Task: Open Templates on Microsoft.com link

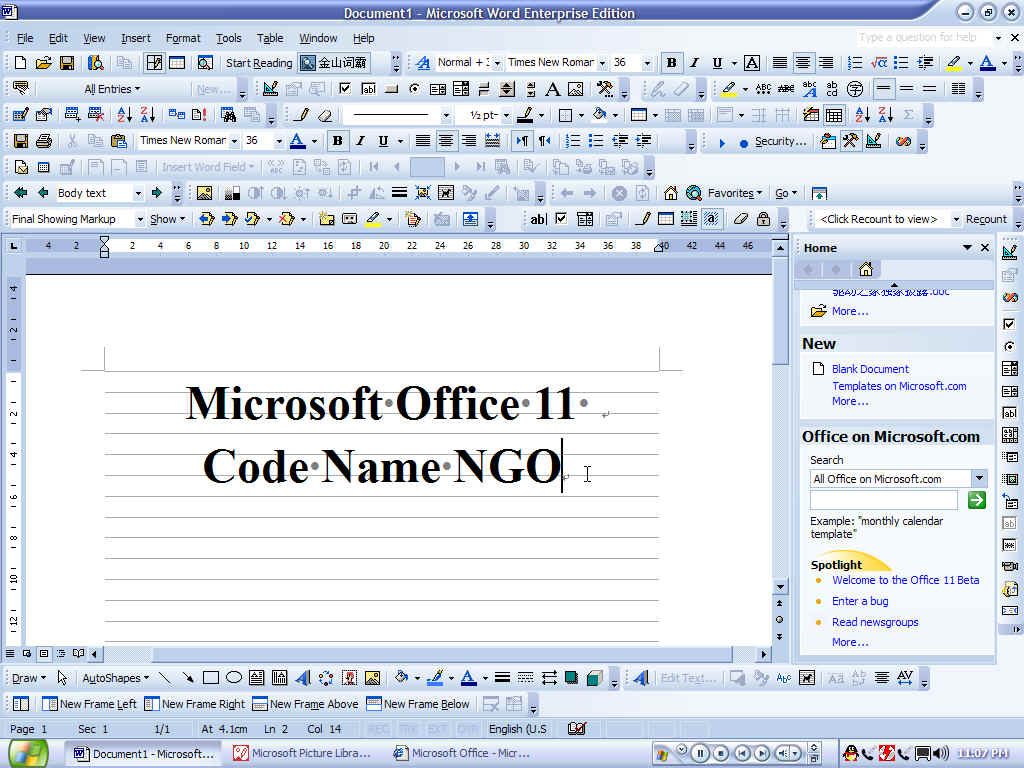Action: click(899, 386)
